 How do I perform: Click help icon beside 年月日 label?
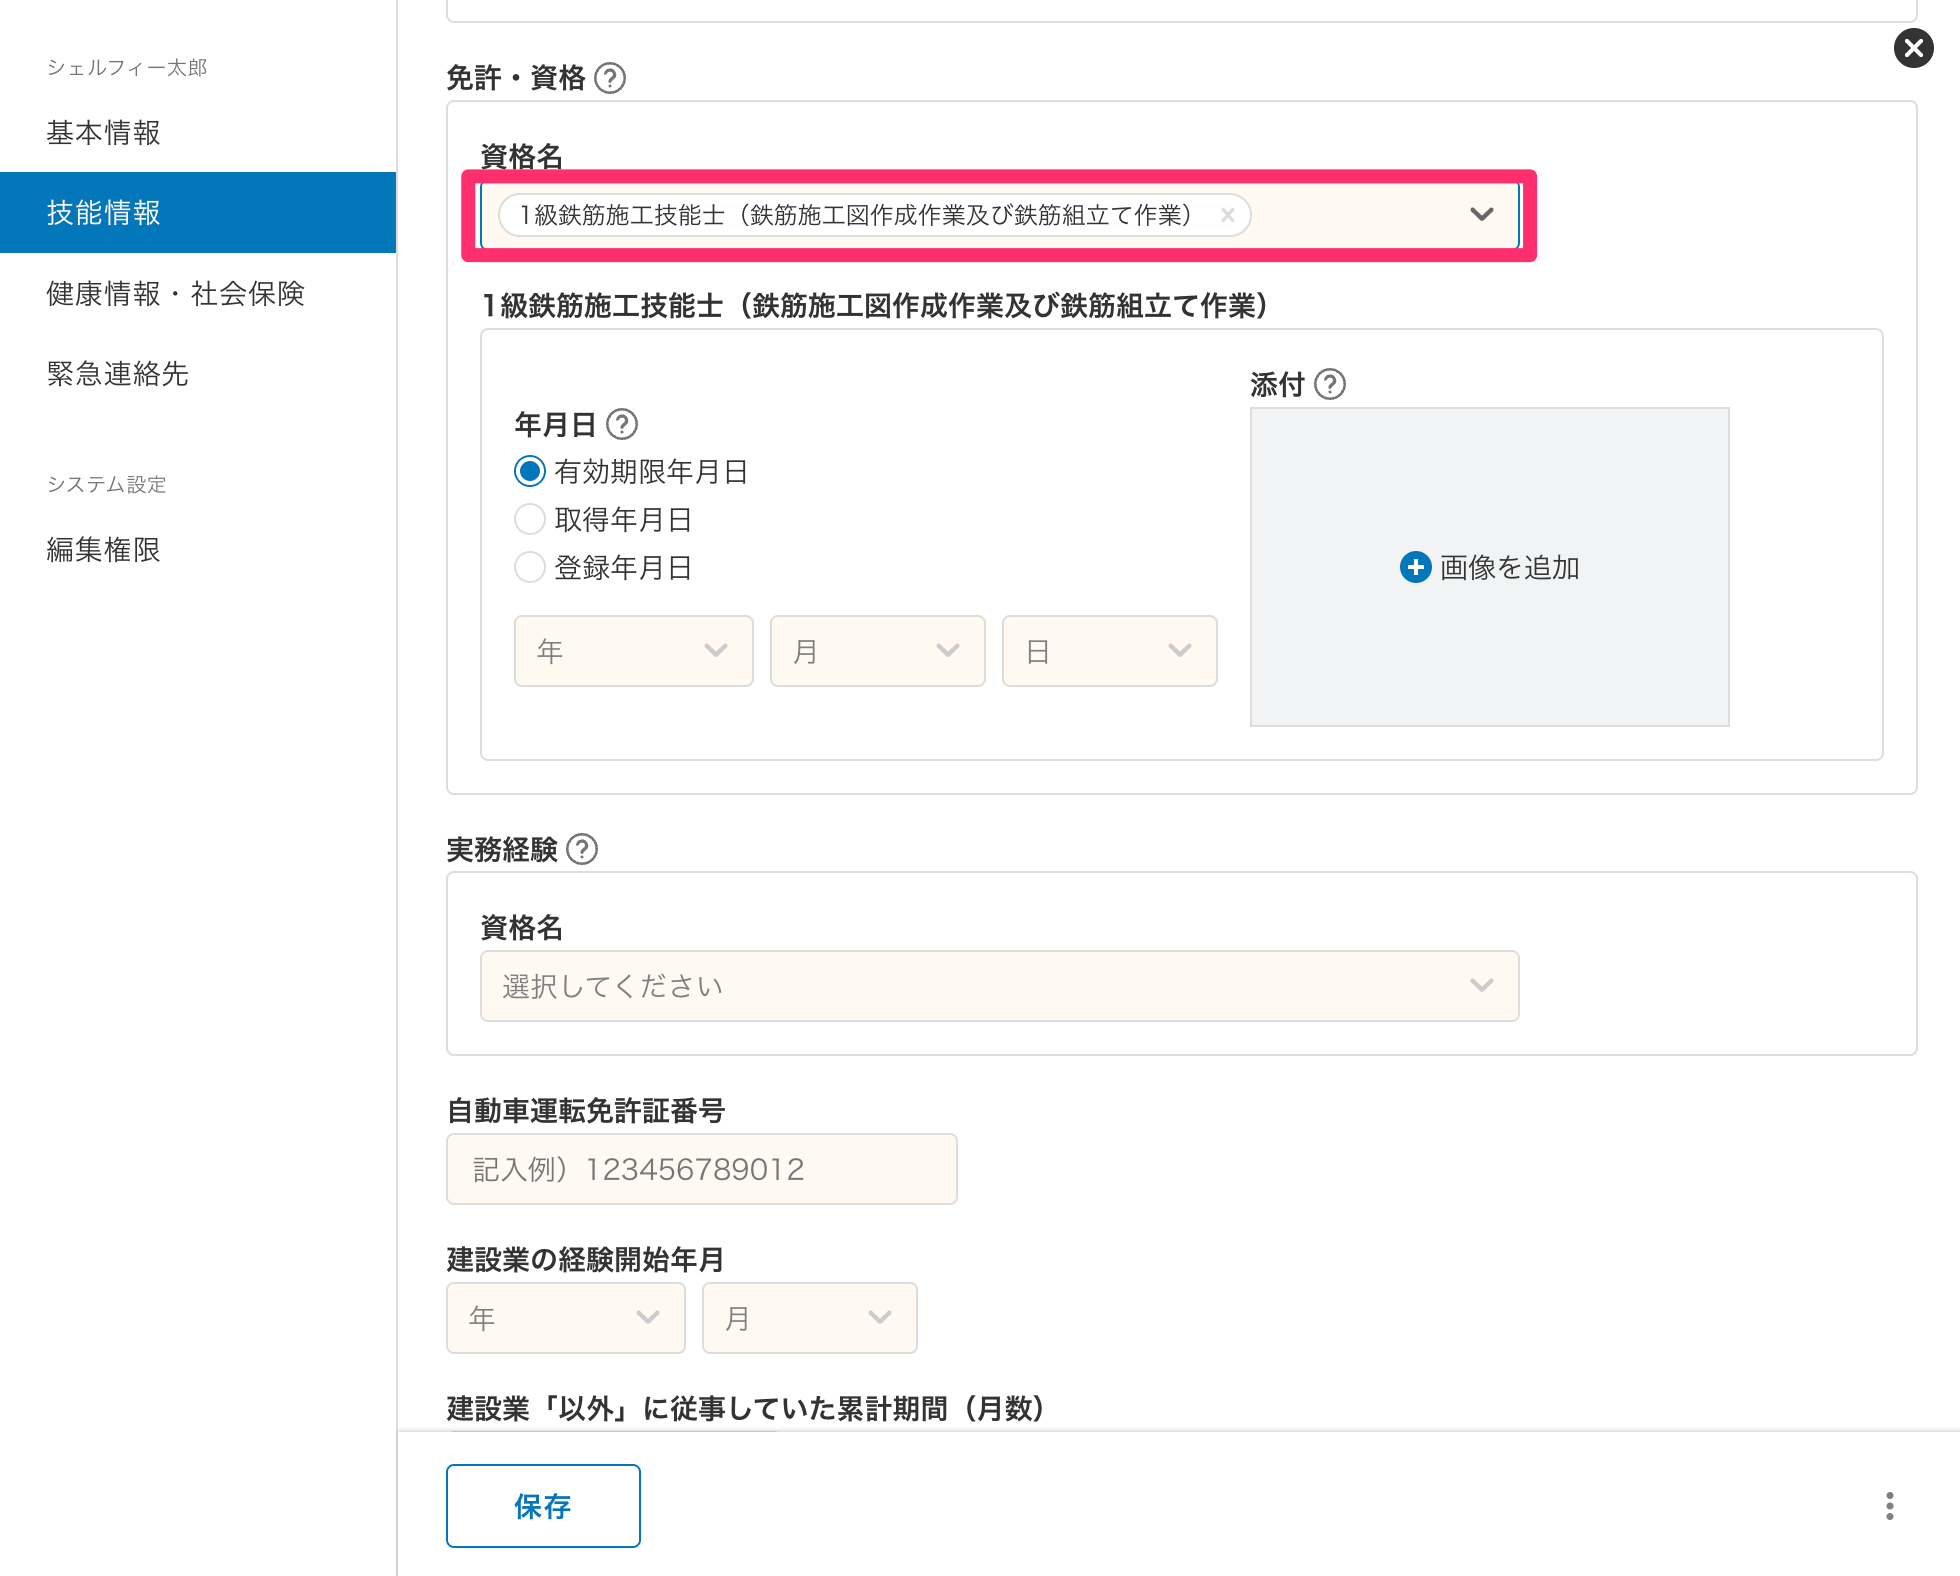pyautogui.click(x=622, y=424)
